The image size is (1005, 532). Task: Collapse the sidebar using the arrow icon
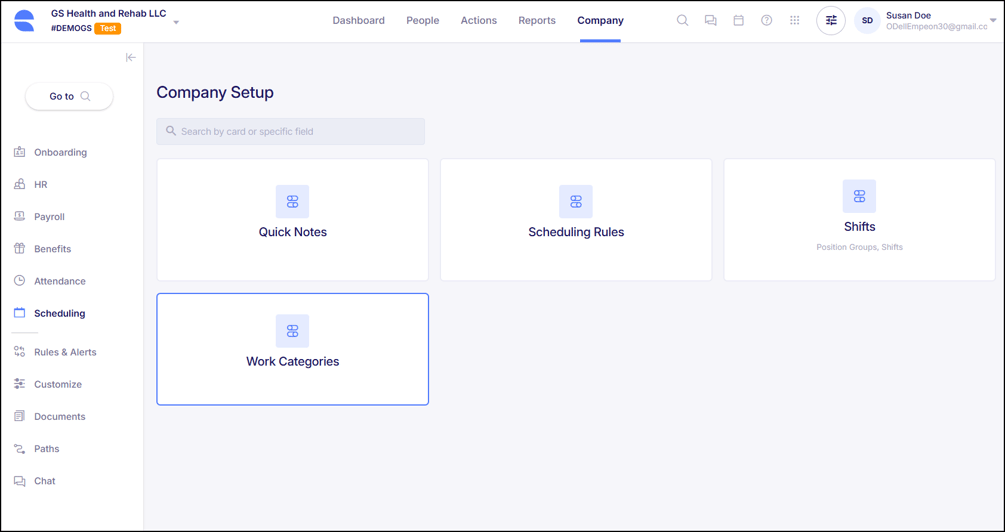pyautogui.click(x=130, y=58)
